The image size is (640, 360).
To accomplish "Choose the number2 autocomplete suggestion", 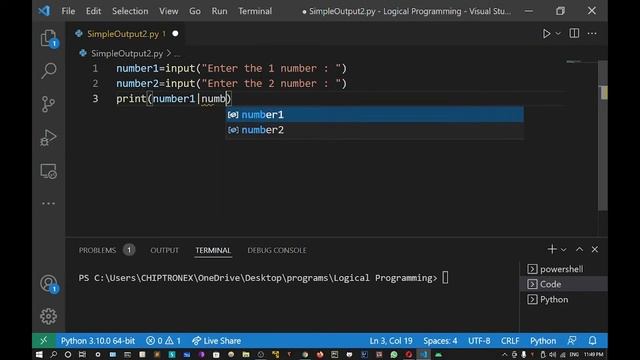I will (374, 130).
